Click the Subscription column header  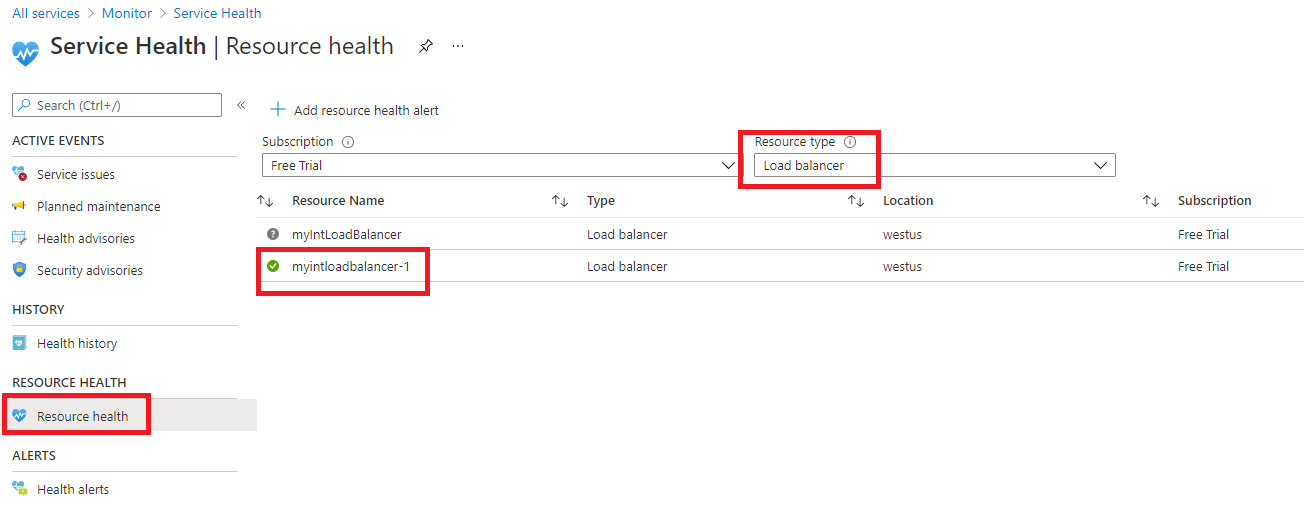point(1215,201)
